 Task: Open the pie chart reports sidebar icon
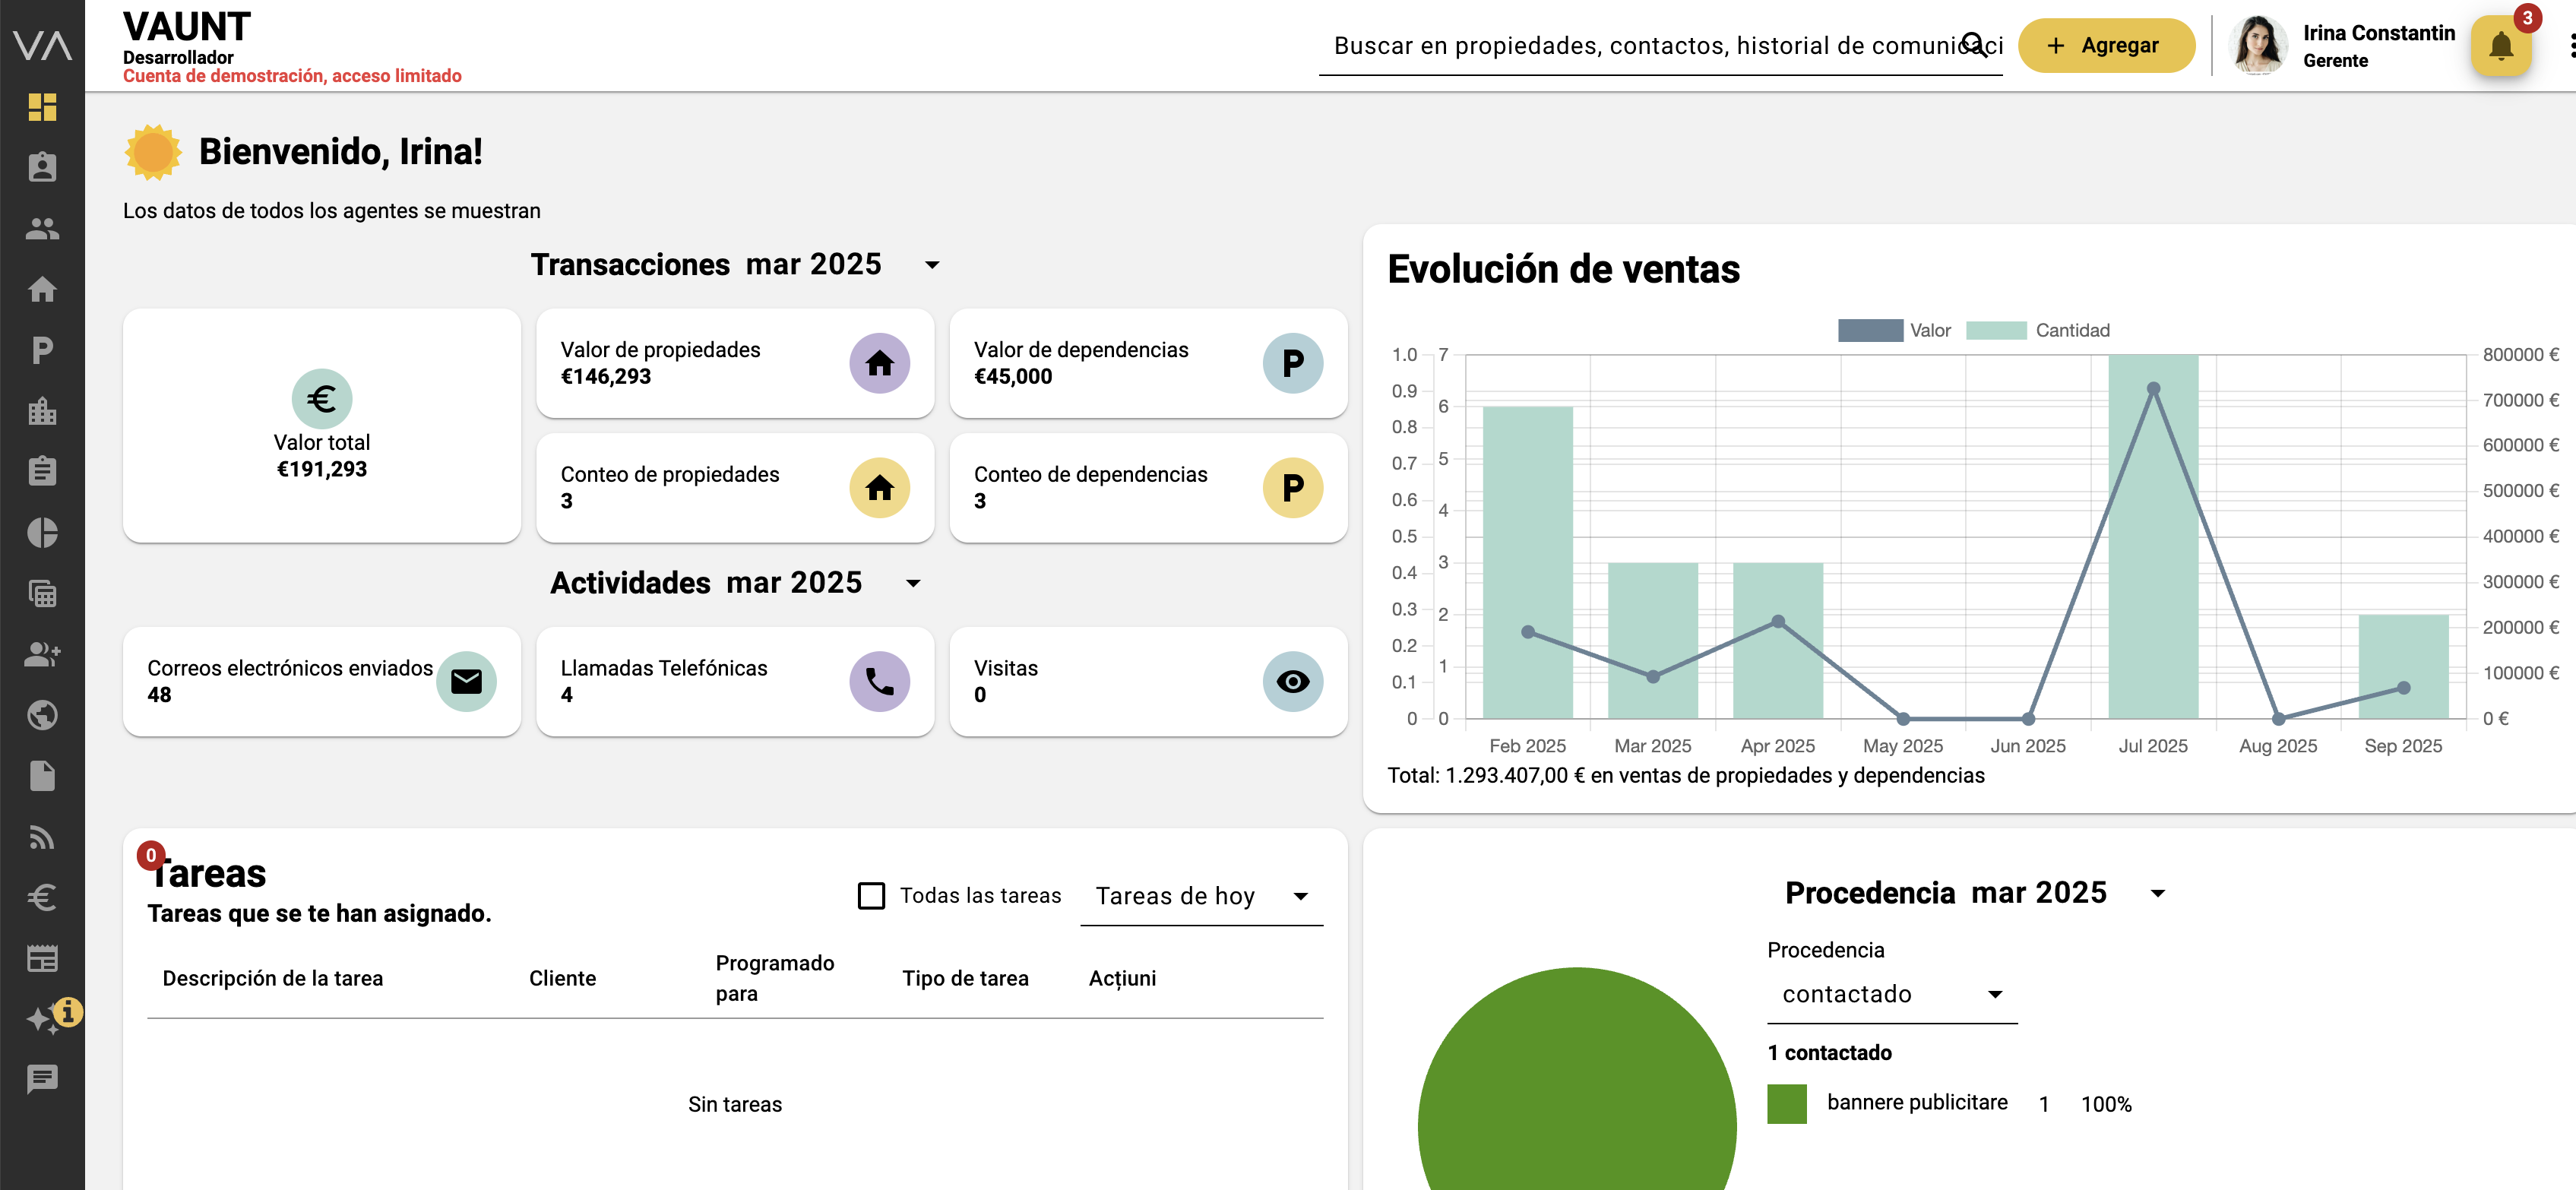pos(42,533)
